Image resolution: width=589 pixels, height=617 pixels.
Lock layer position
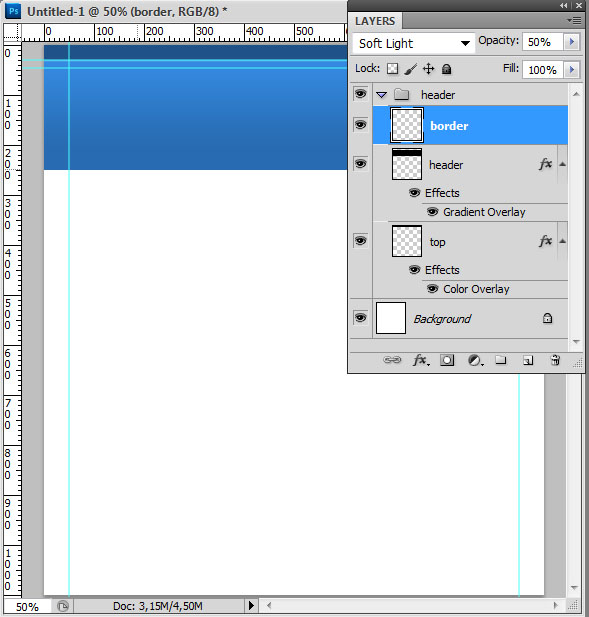click(428, 69)
